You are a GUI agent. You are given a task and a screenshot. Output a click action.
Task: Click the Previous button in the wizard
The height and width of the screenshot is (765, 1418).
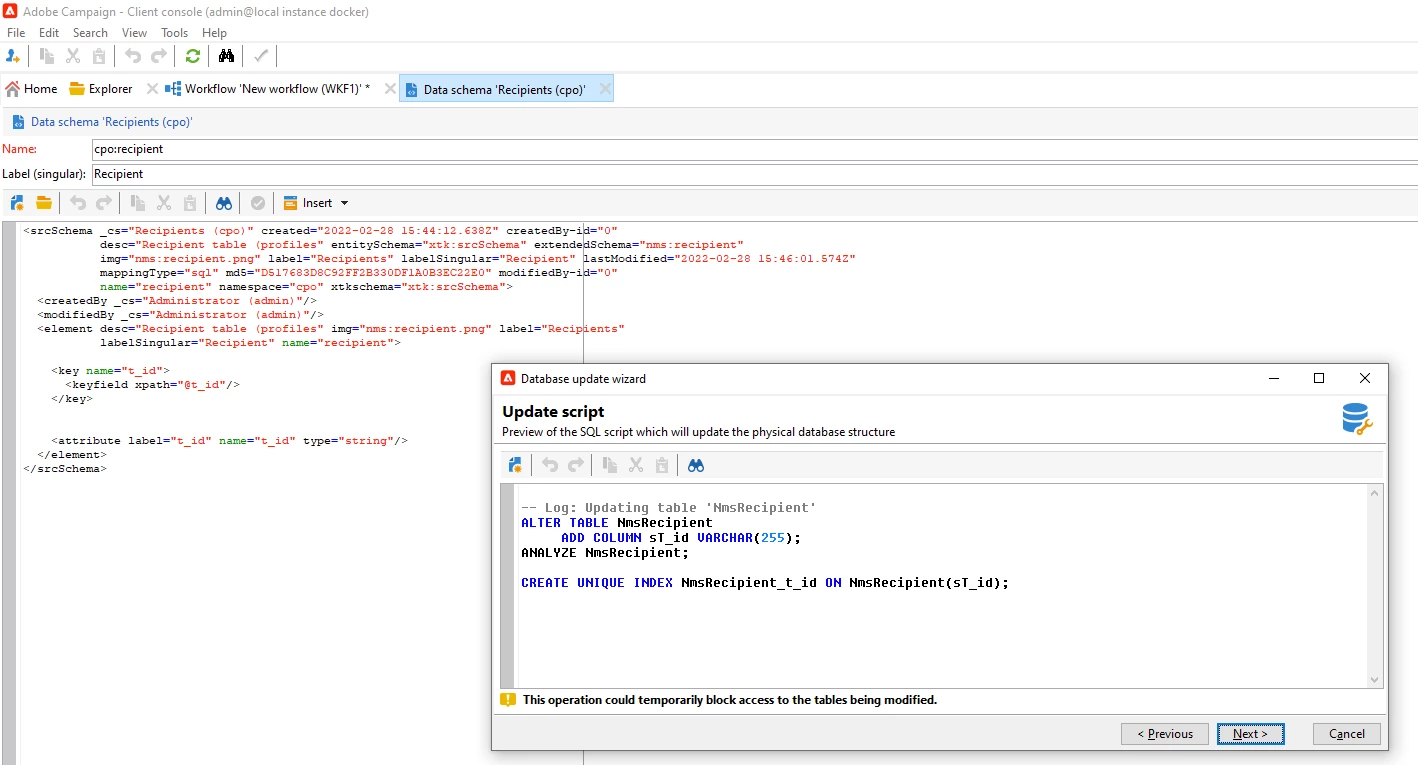[x=1165, y=734]
